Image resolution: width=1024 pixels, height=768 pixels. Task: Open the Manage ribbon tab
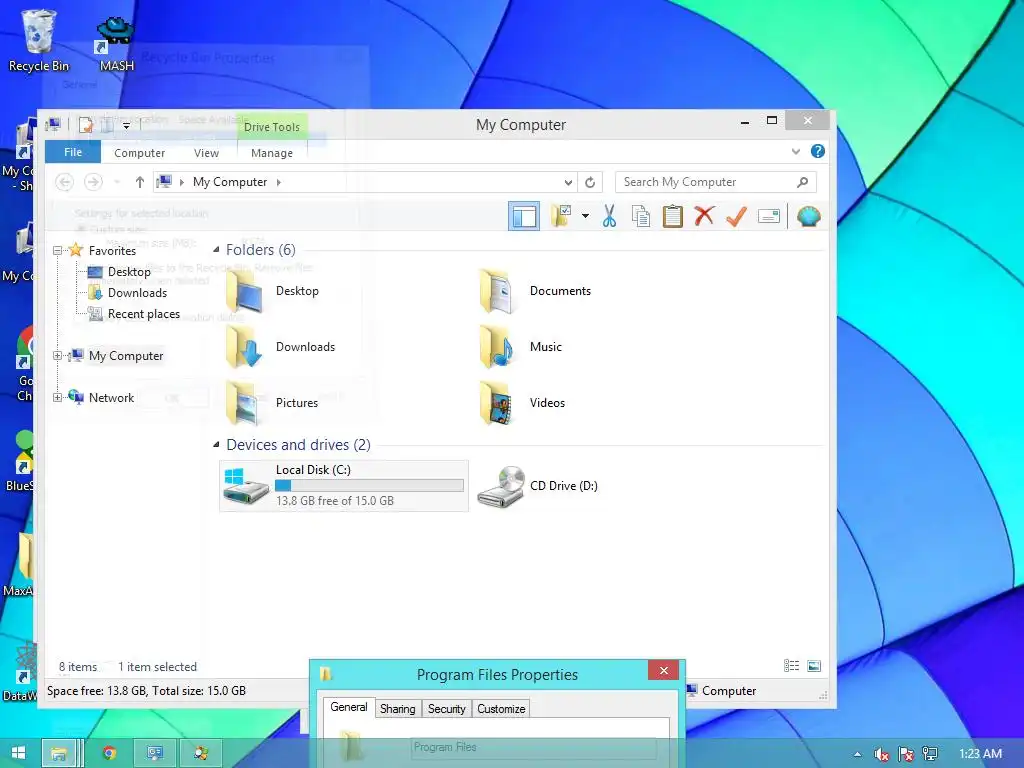click(x=272, y=153)
